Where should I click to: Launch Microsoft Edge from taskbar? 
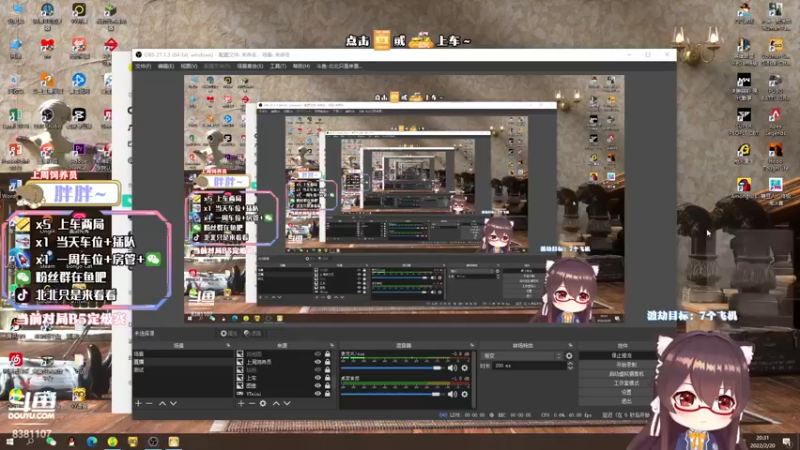click(x=92, y=441)
